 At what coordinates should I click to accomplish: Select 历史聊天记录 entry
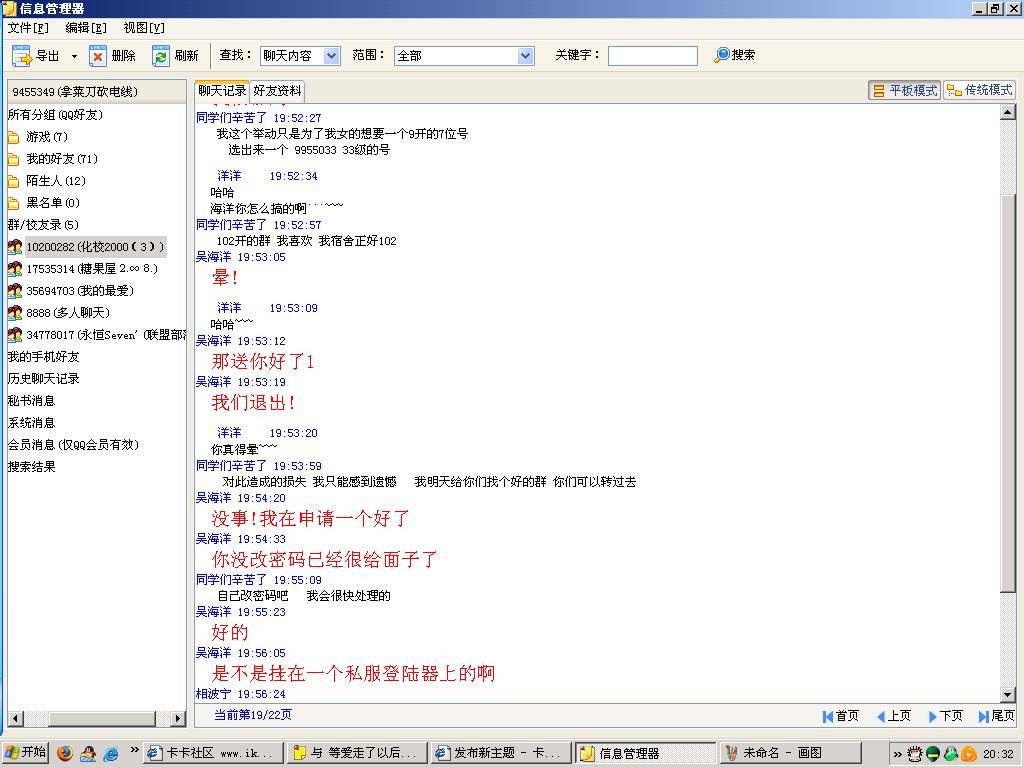click(43, 379)
